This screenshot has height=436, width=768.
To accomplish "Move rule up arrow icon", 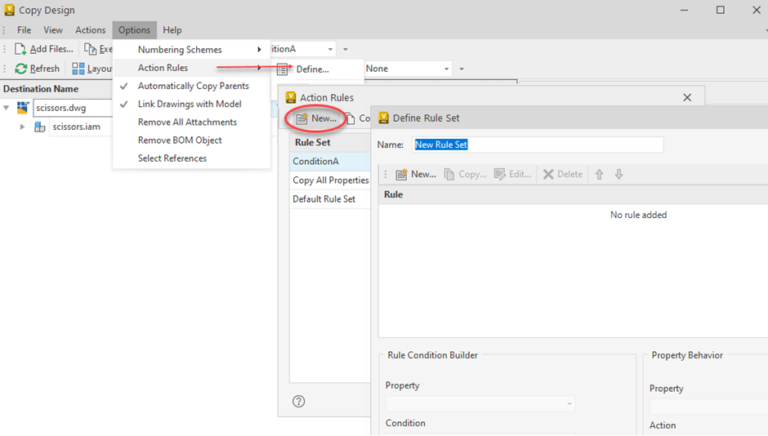I will (x=599, y=174).
